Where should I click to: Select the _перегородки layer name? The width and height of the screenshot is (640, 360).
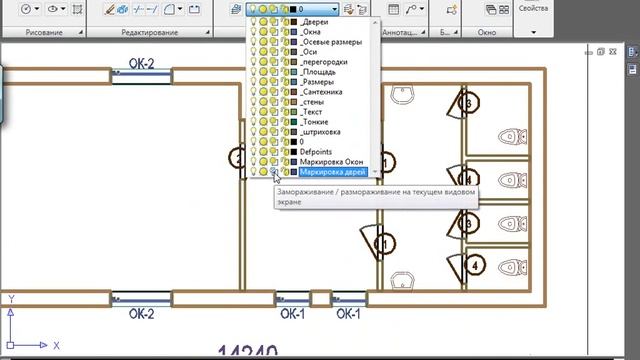pos(324,62)
